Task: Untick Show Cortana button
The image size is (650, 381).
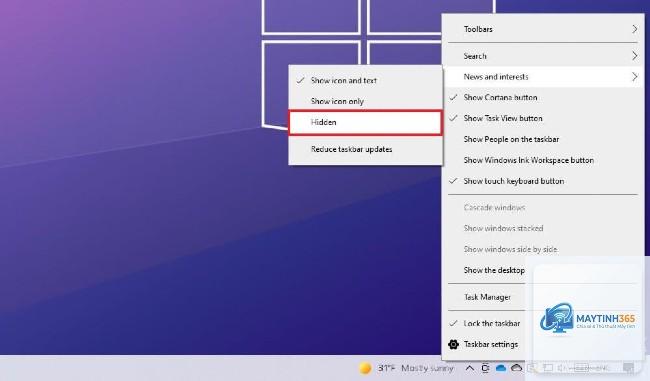Action: (x=543, y=97)
